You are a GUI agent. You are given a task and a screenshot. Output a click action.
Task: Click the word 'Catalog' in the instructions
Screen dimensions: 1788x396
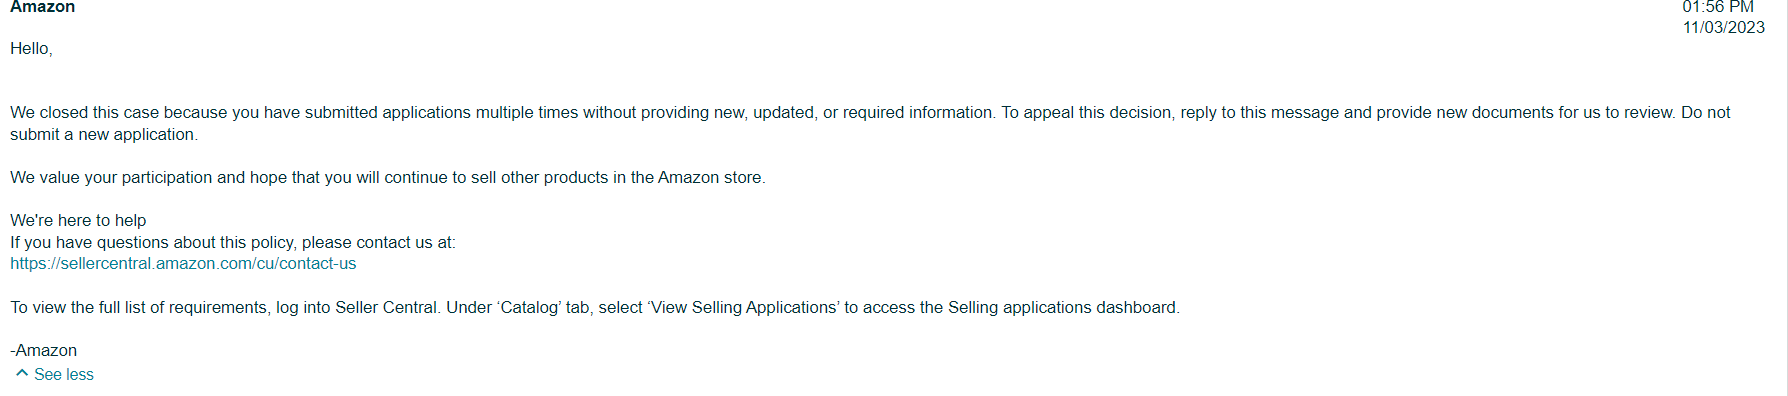coord(529,308)
